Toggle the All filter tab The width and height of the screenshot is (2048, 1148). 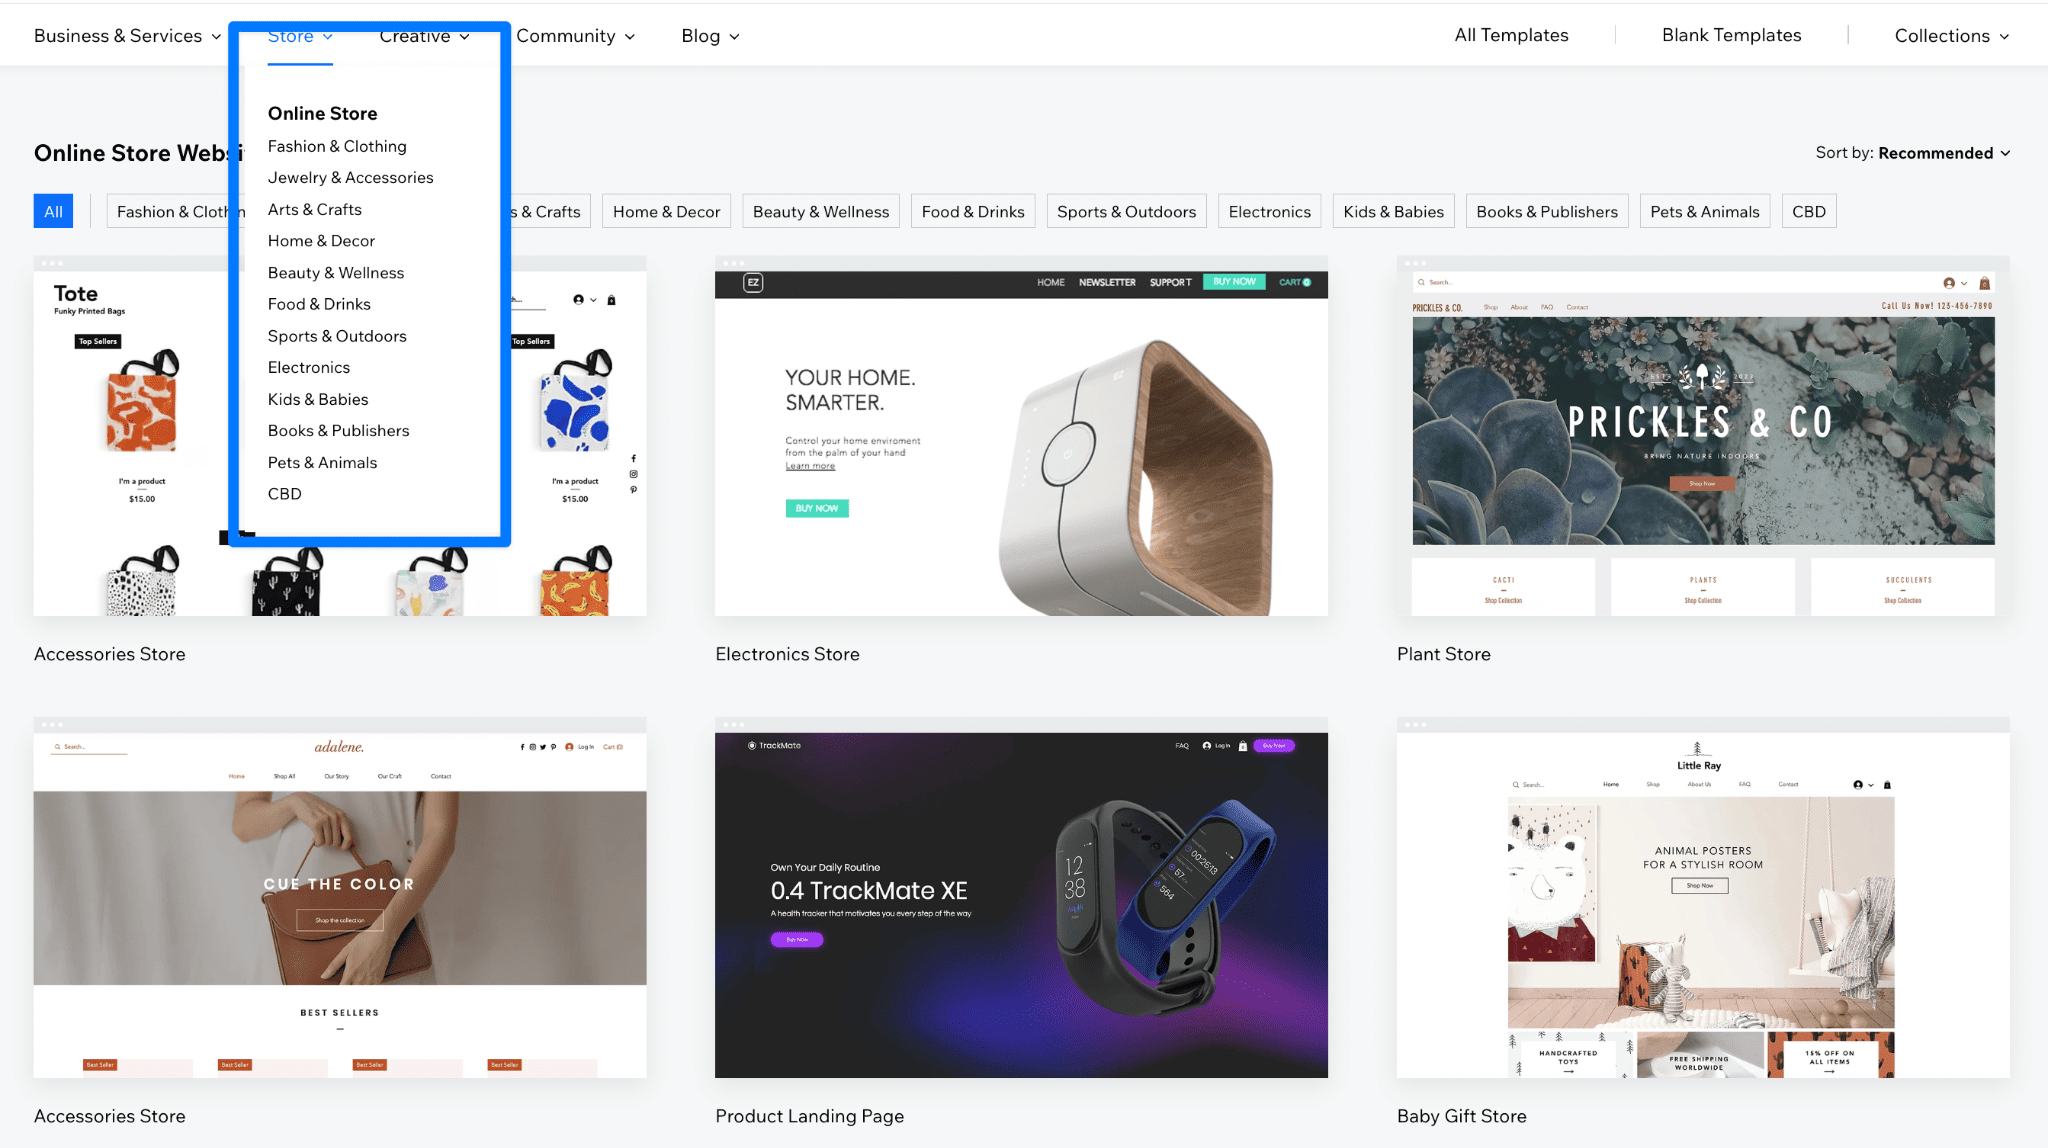[x=53, y=211]
